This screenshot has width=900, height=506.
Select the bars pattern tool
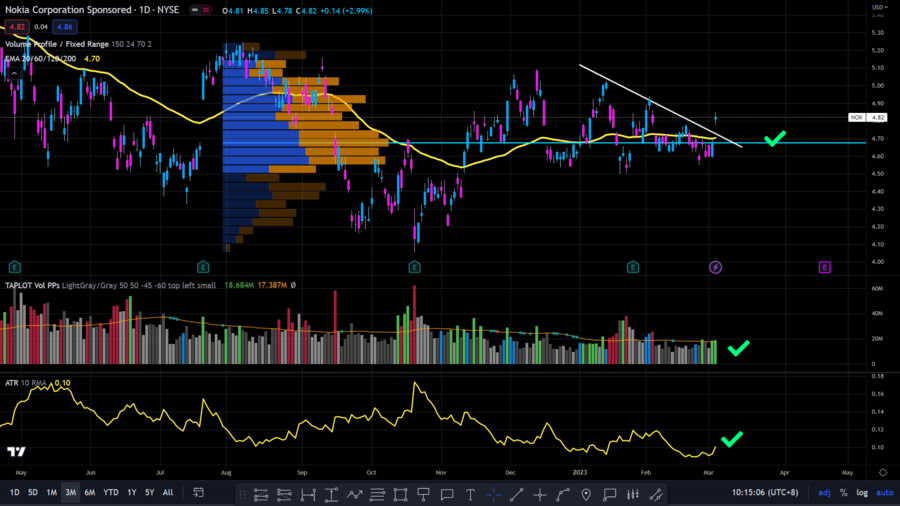click(x=633, y=494)
